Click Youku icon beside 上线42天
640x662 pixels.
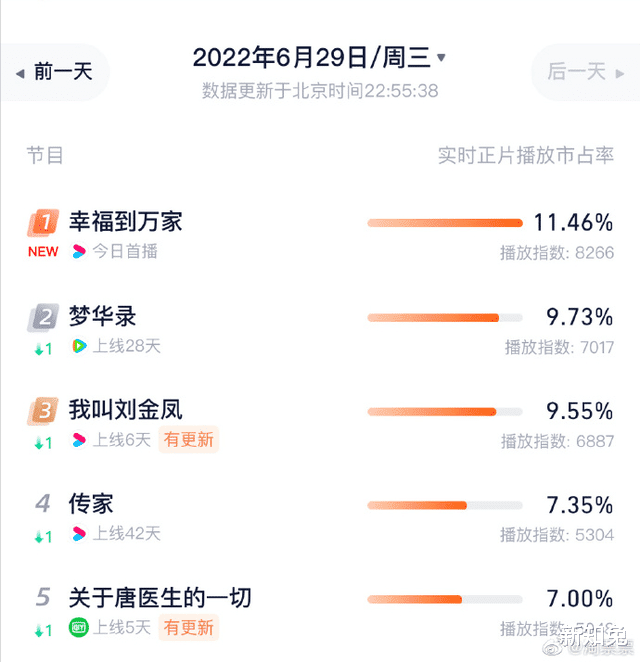click(80, 534)
